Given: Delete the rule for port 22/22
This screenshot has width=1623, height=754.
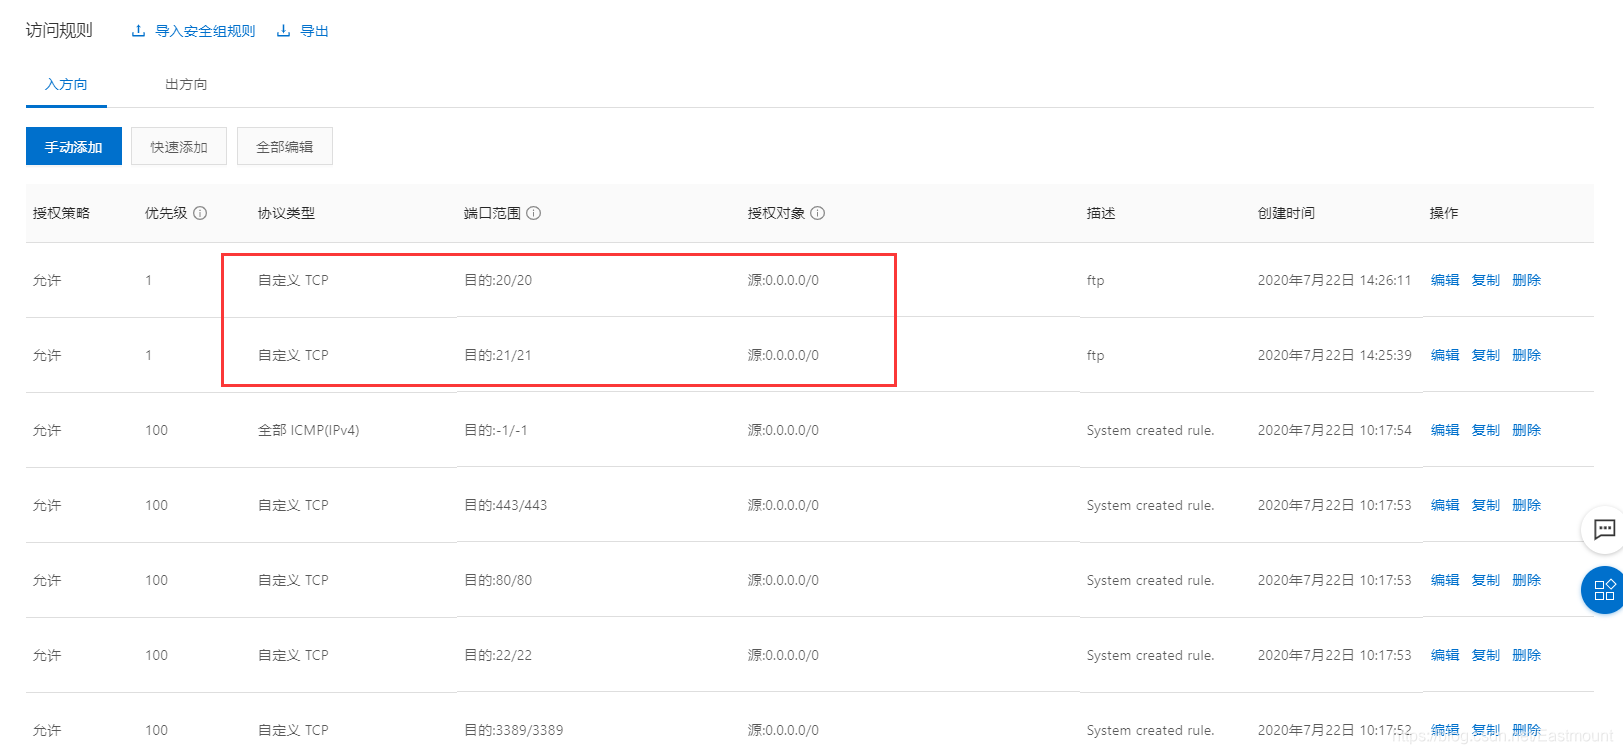Looking at the screenshot, I should pyautogui.click(x=1527, y=655).
